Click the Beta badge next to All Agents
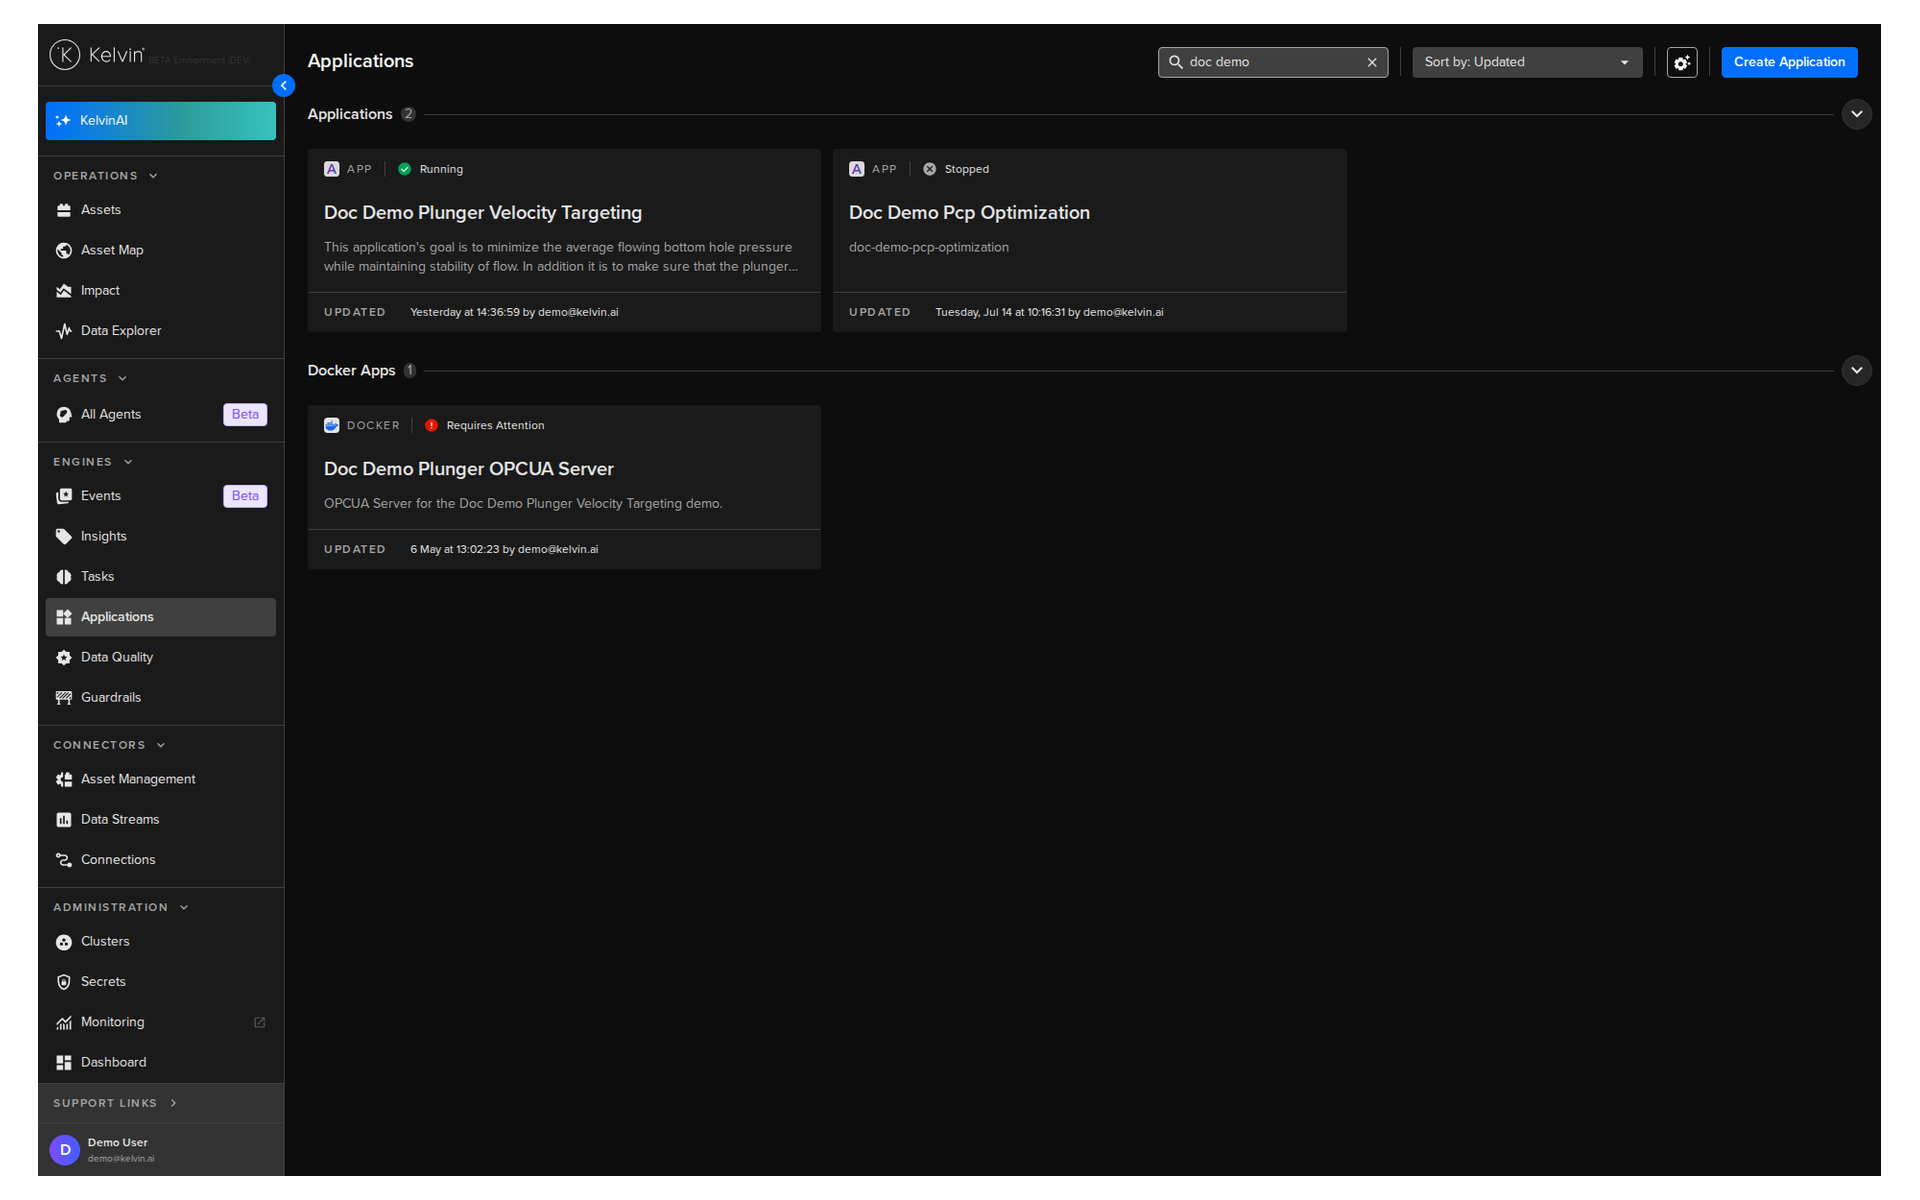The height and width of the screenshot is (1200, 1920). tap(245, 415)
